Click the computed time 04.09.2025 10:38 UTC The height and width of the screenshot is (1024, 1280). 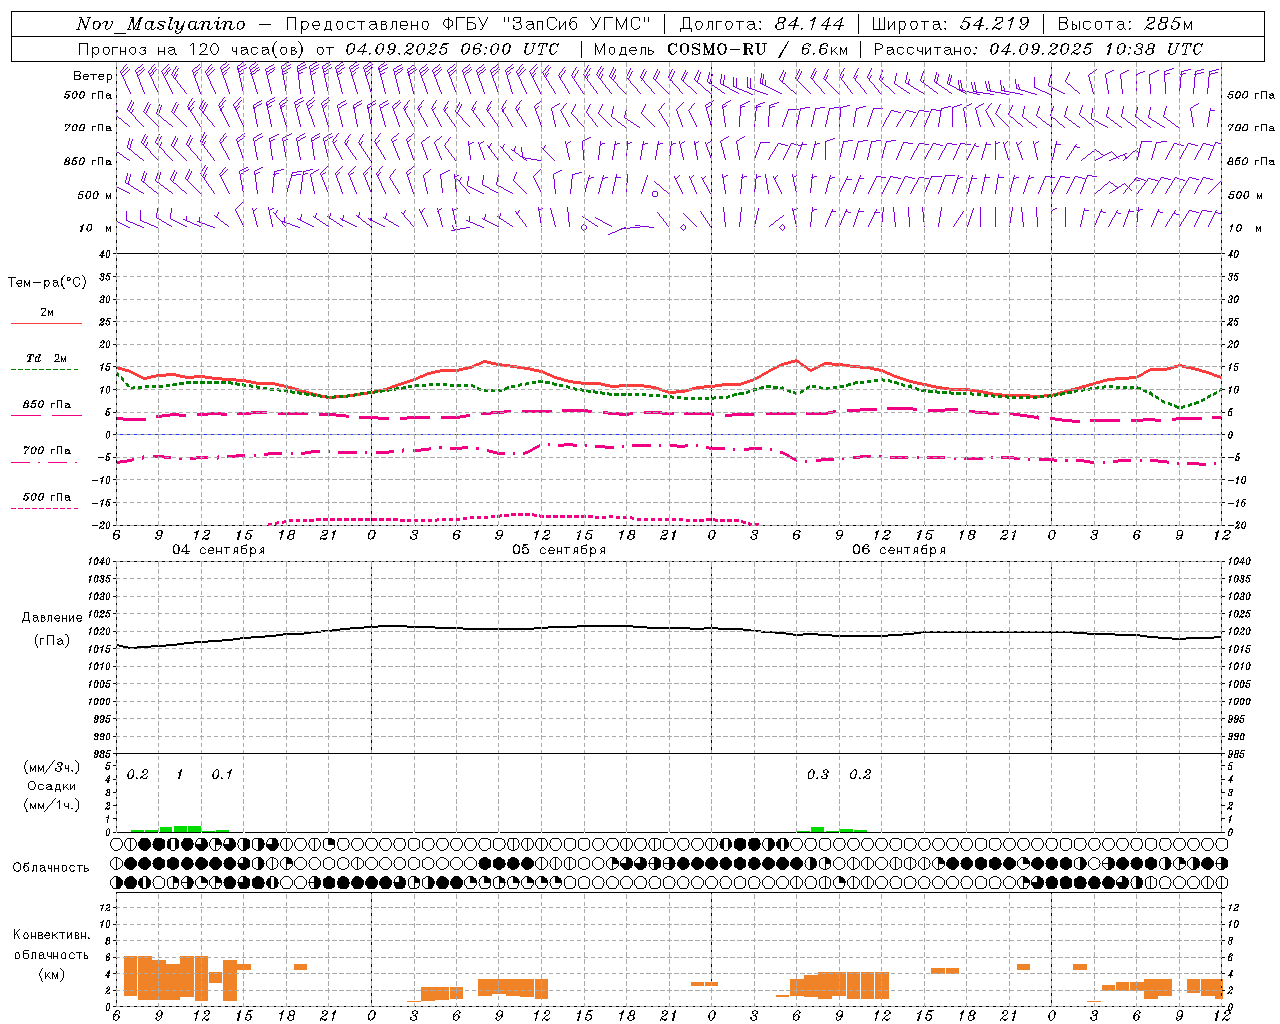tap(1095, 49)
